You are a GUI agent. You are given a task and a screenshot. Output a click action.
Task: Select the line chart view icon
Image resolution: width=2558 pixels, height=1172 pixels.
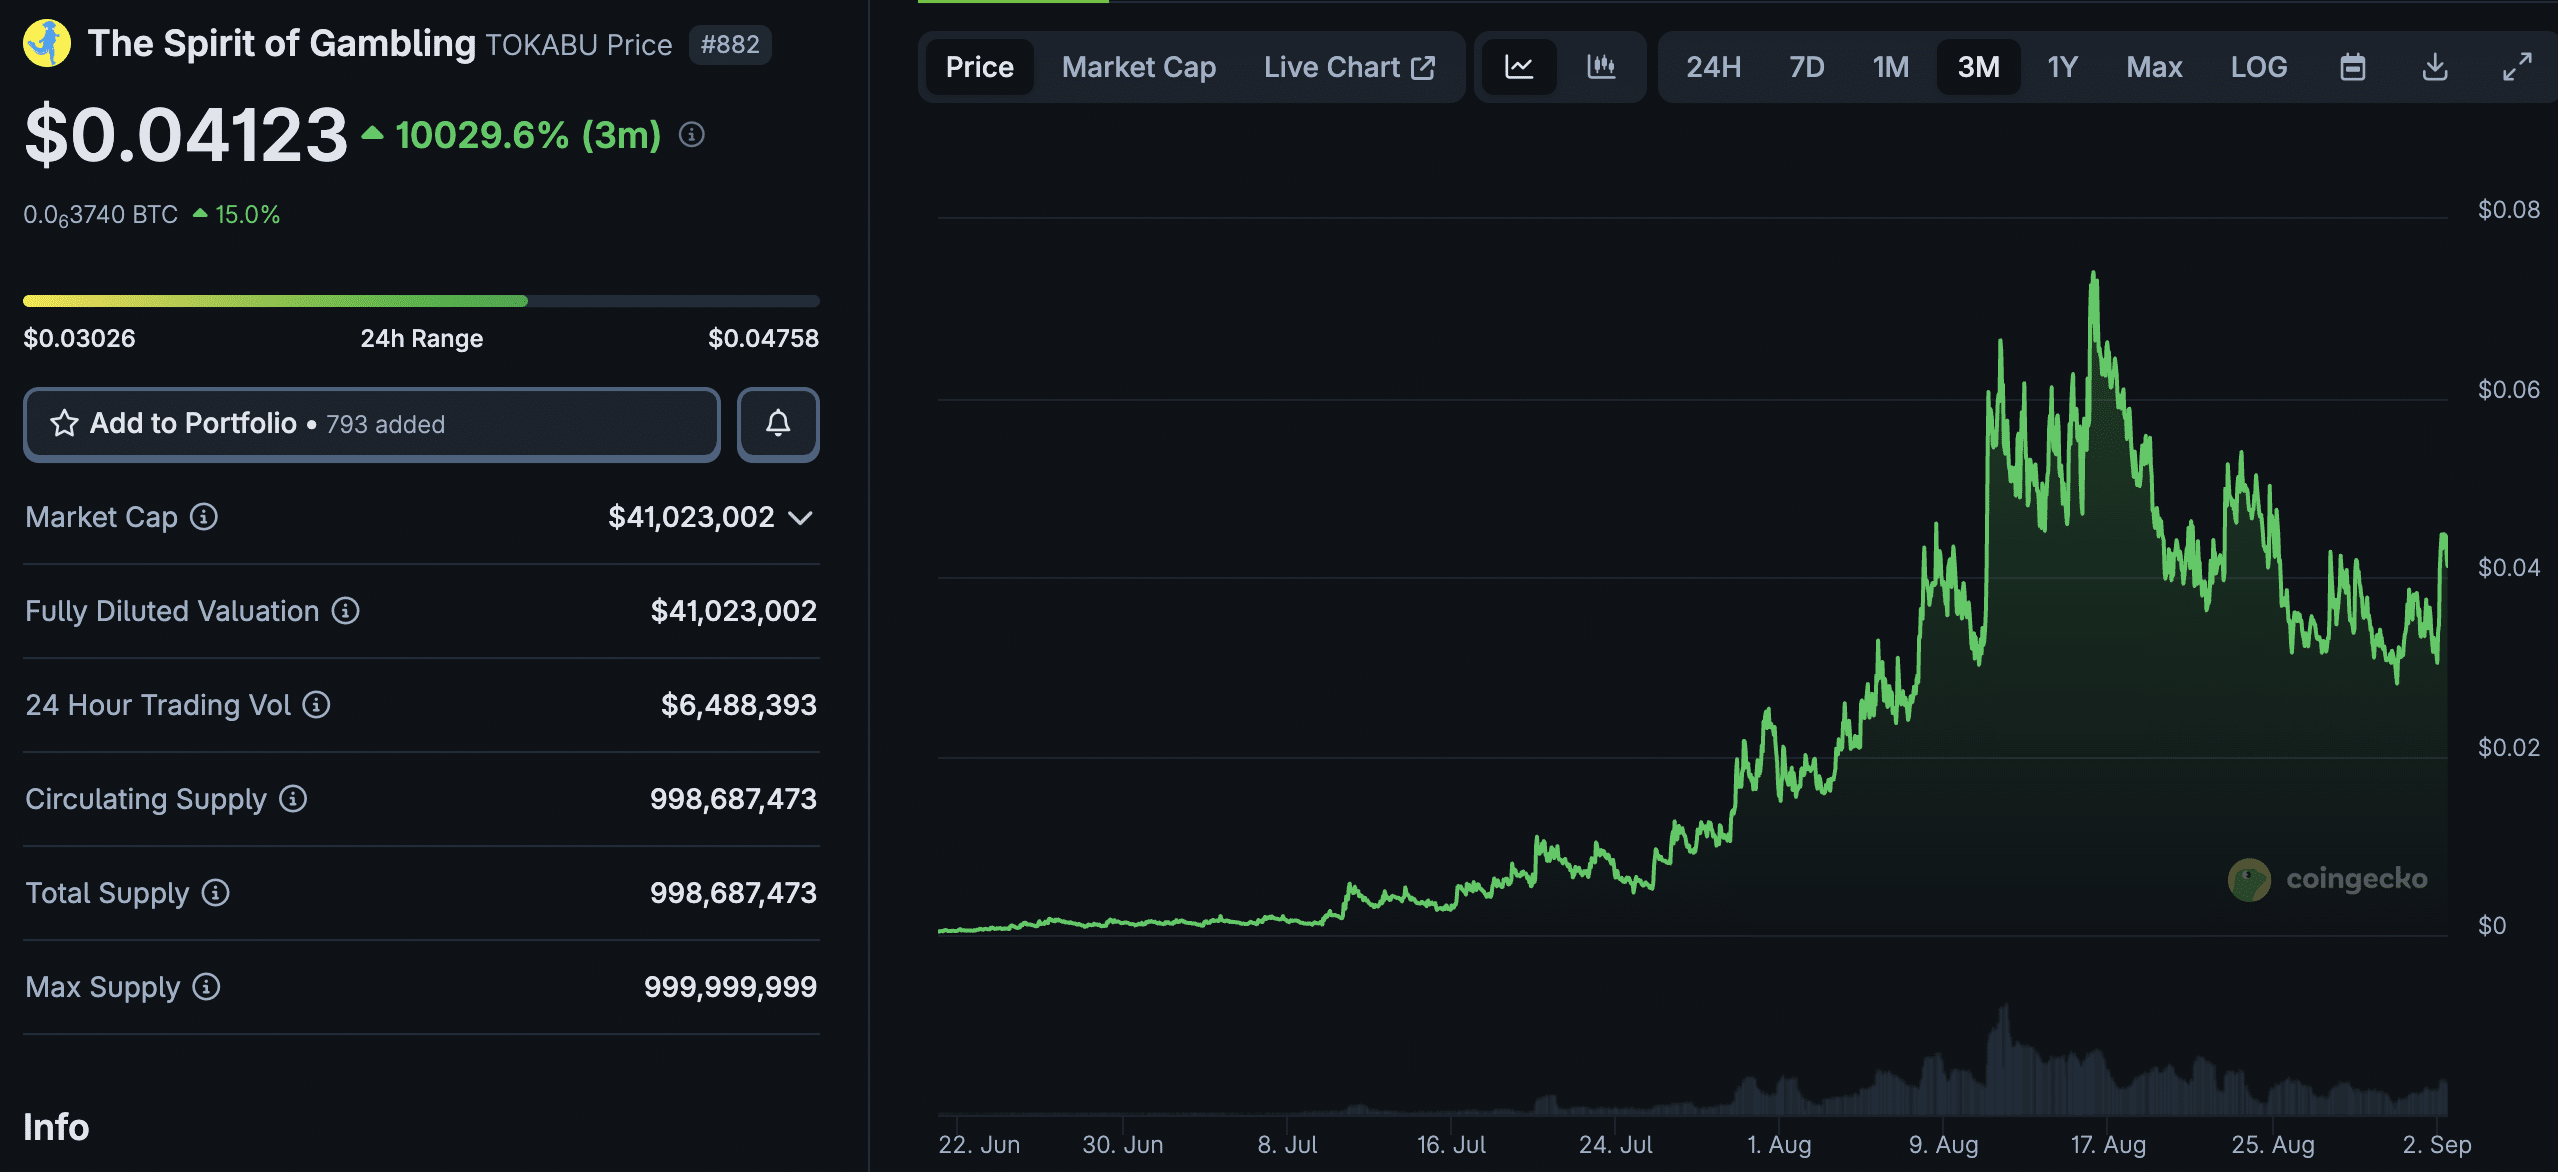(x=1519, y=66)
